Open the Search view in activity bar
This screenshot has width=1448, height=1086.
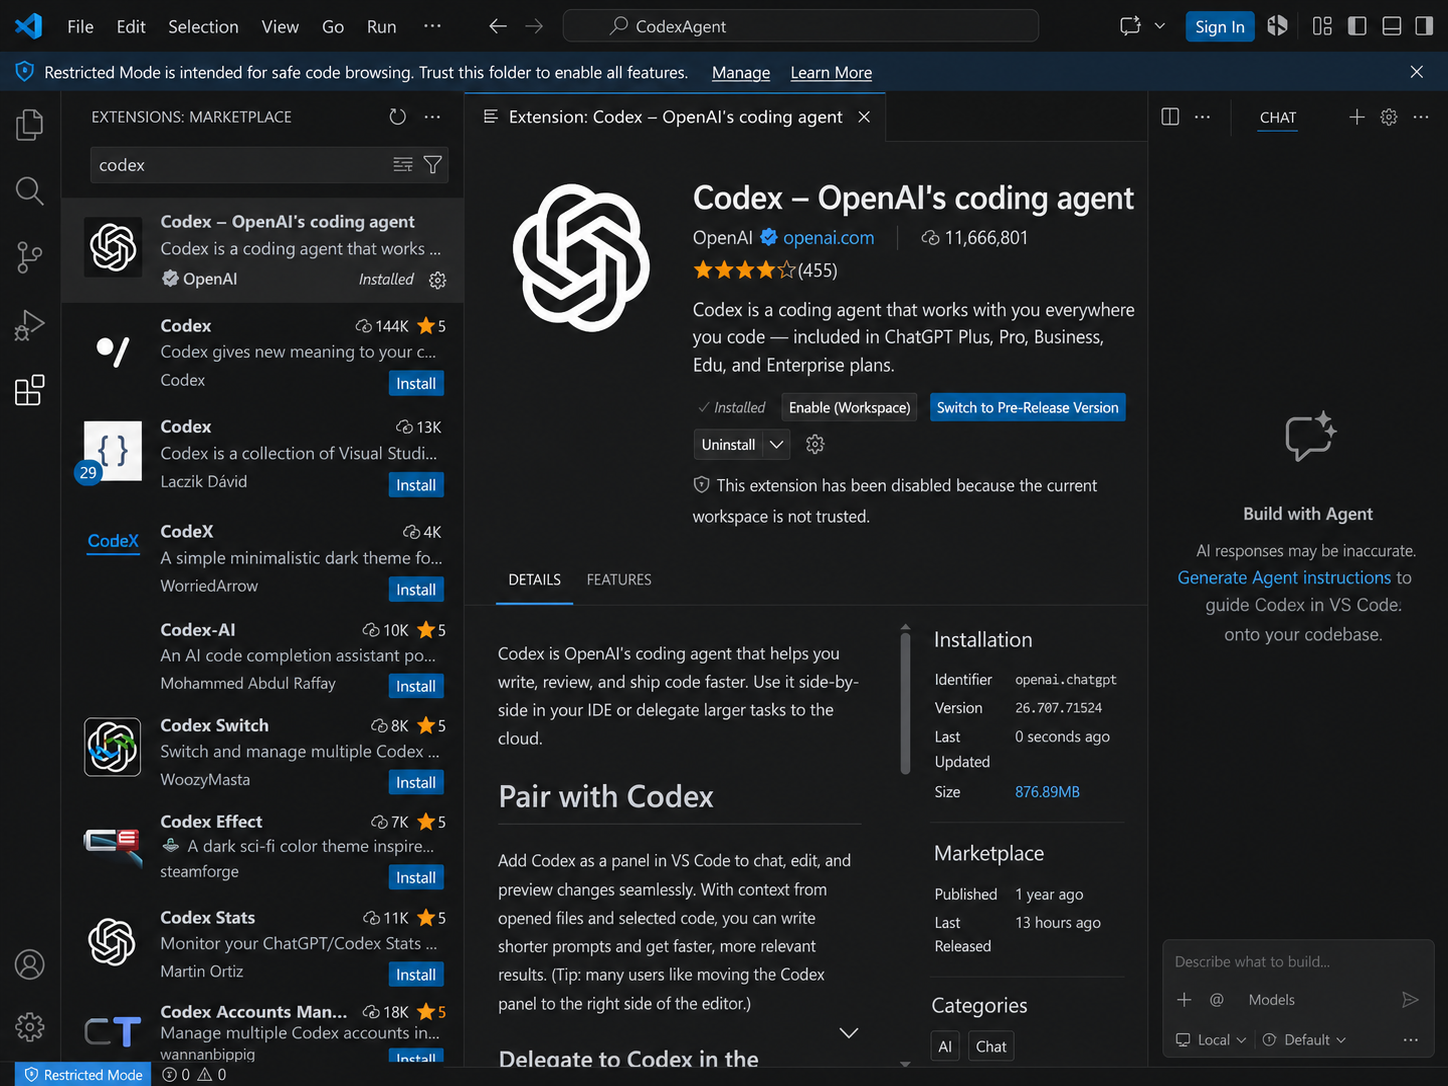30,191
